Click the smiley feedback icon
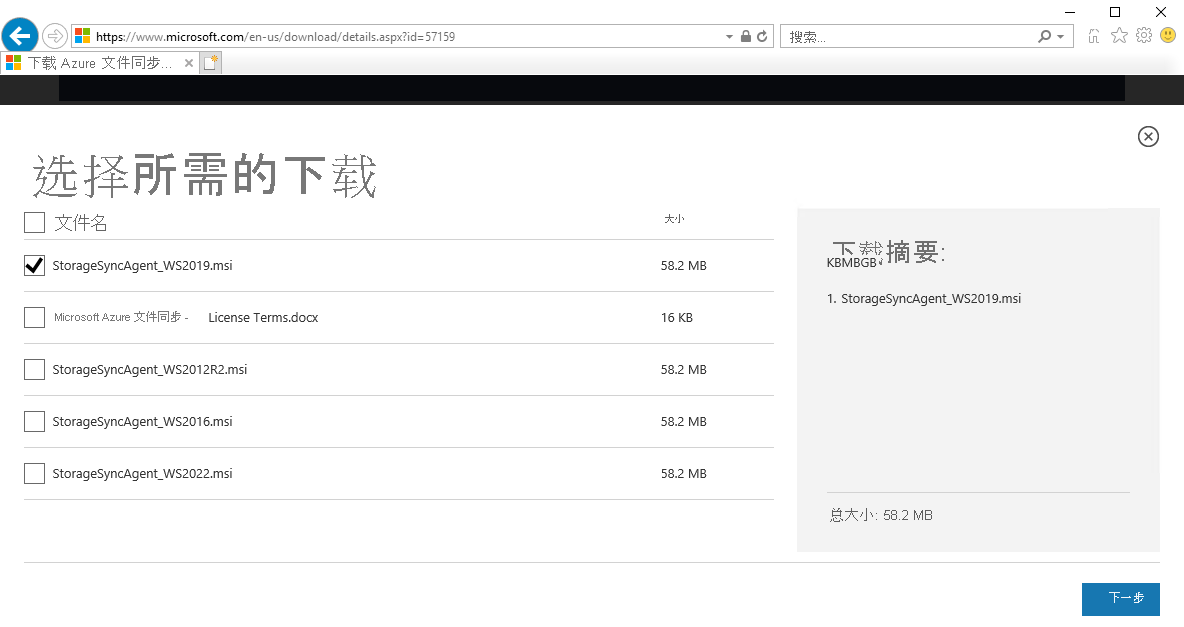1184x627 pixels. tap(1168, 36)
